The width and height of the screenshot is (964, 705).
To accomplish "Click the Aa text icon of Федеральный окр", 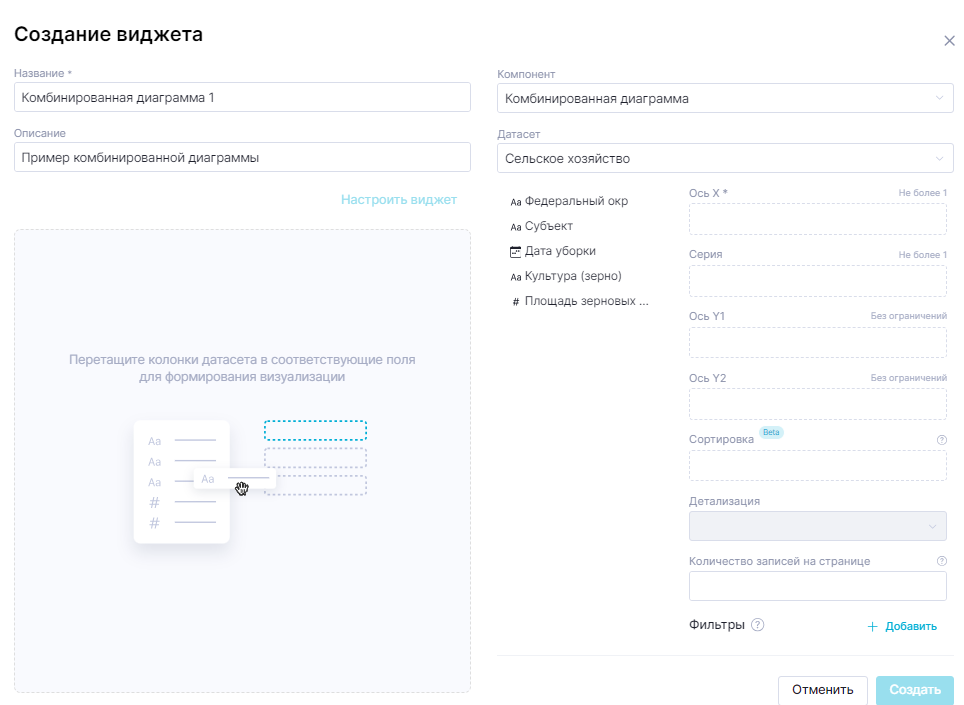I will coord(516,202).
